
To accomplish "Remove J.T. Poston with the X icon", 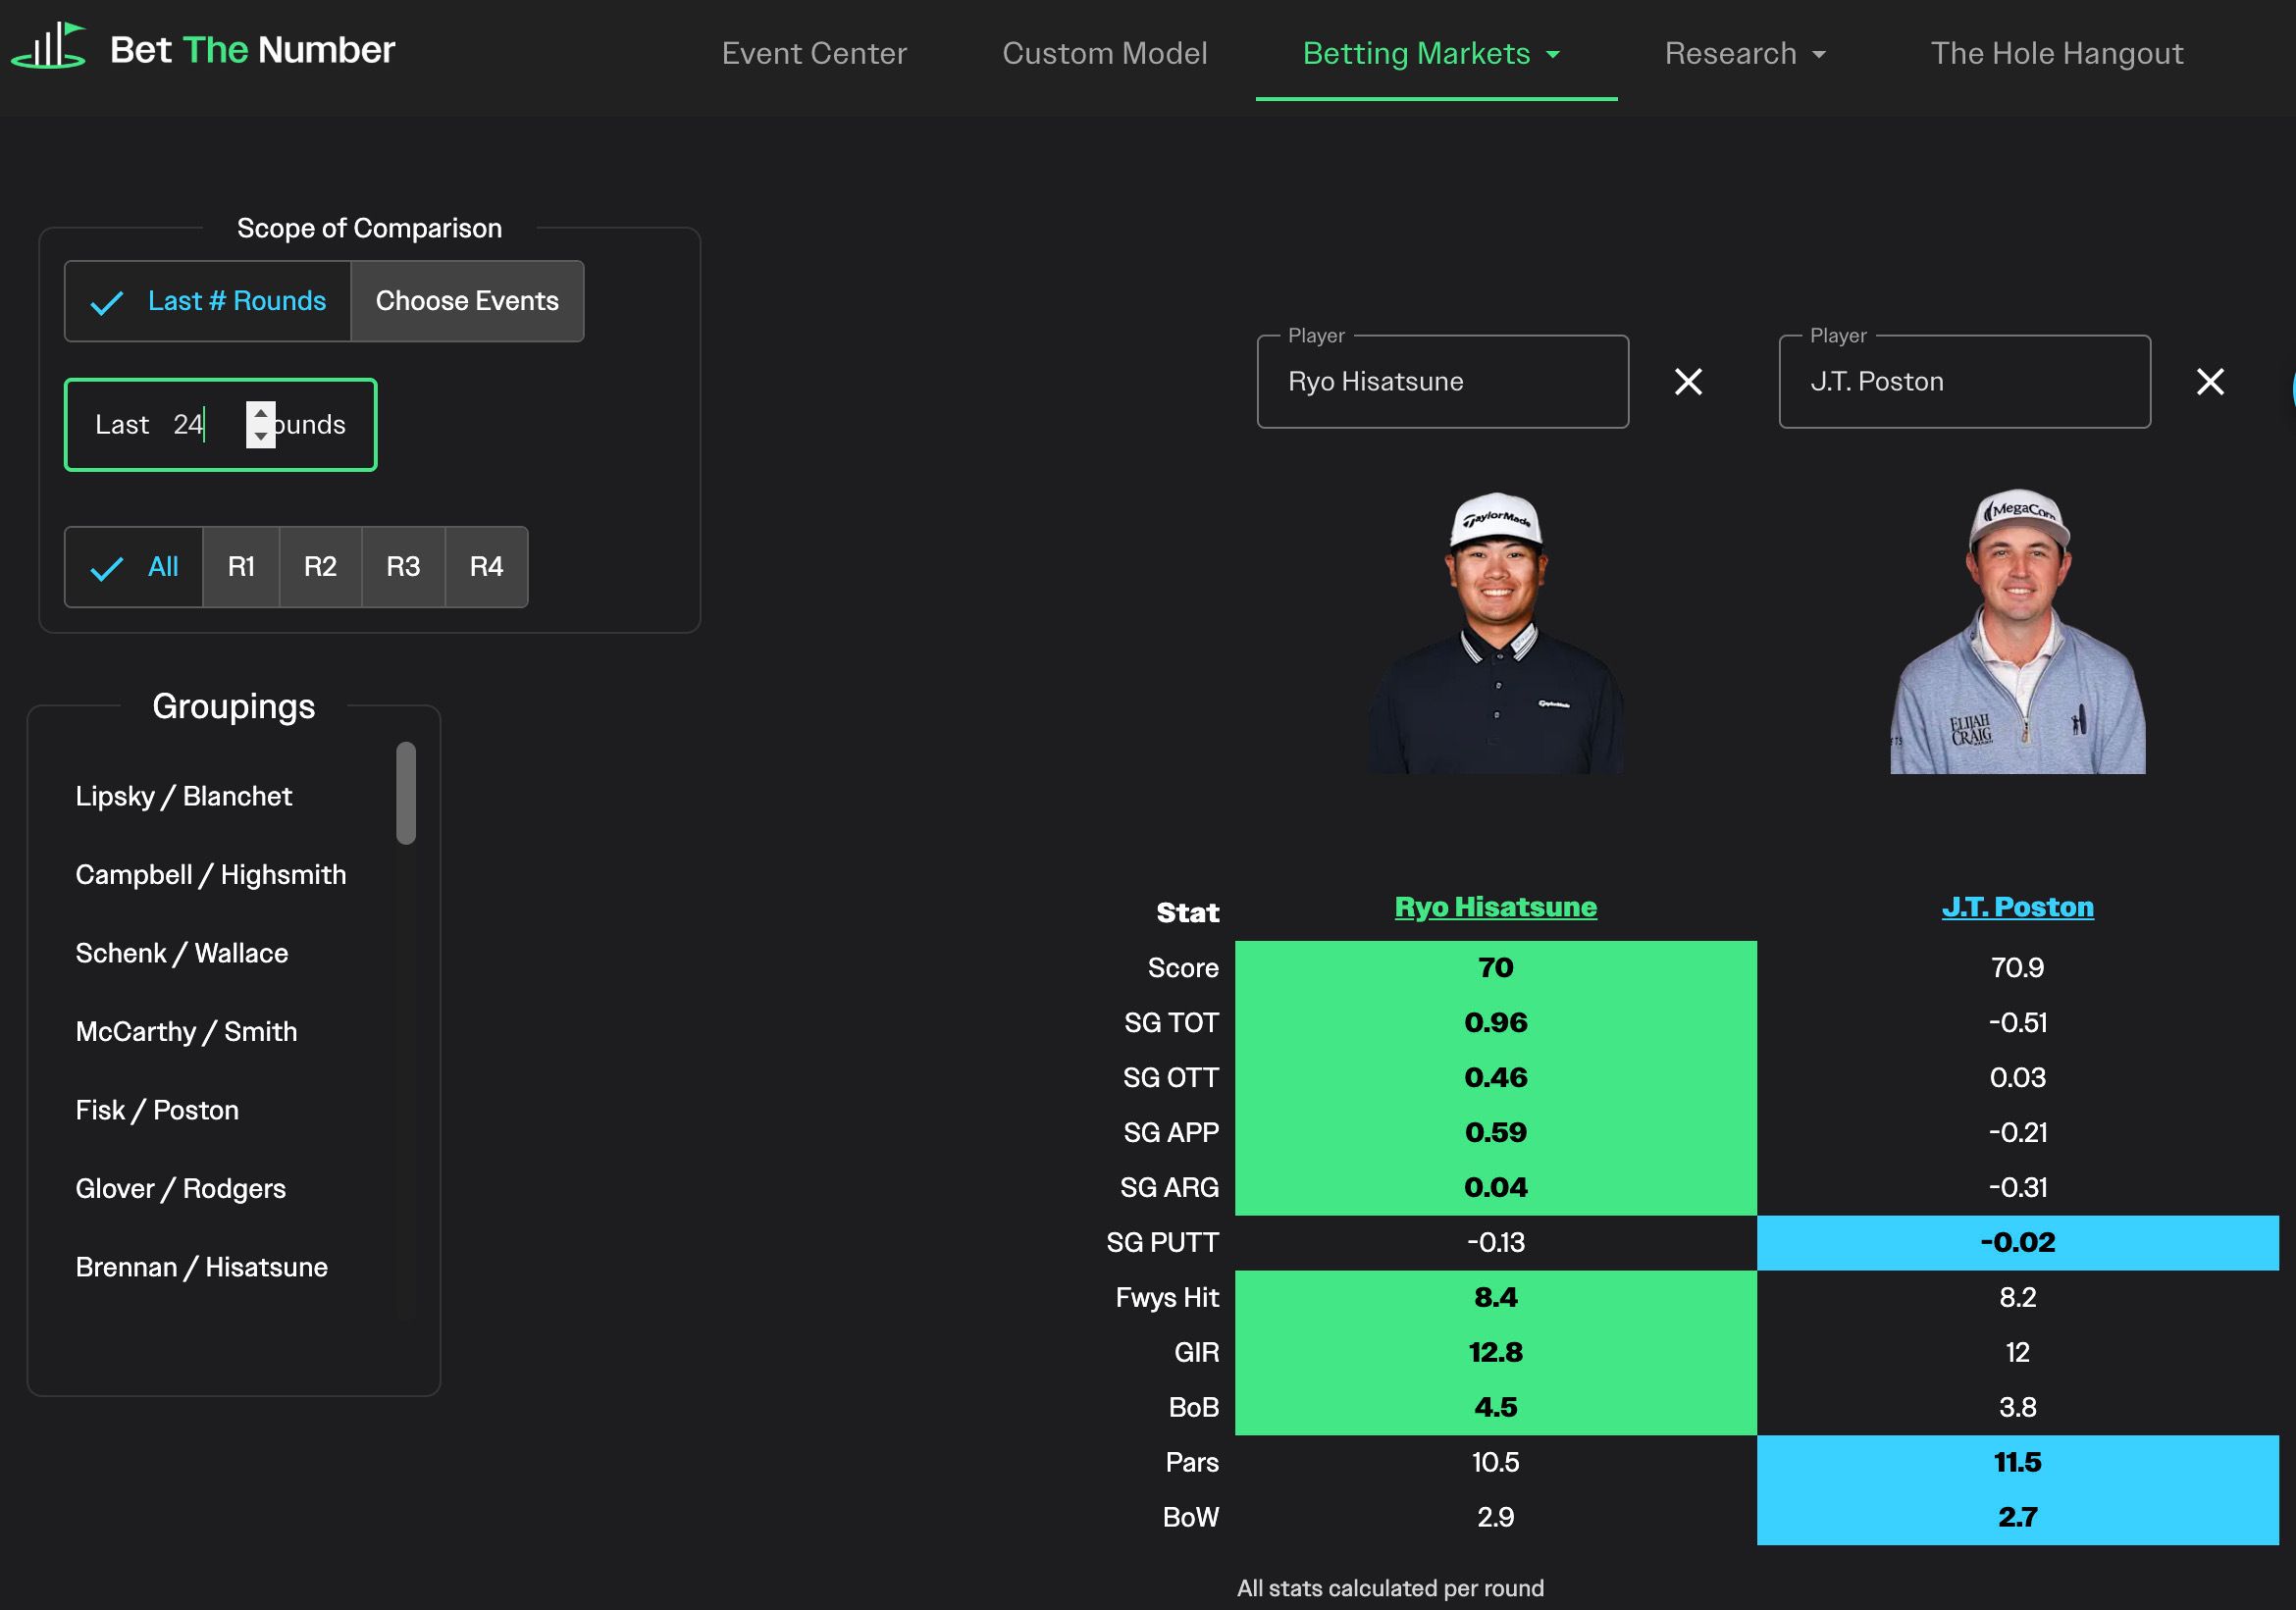I will click(x=2210, y=381).
